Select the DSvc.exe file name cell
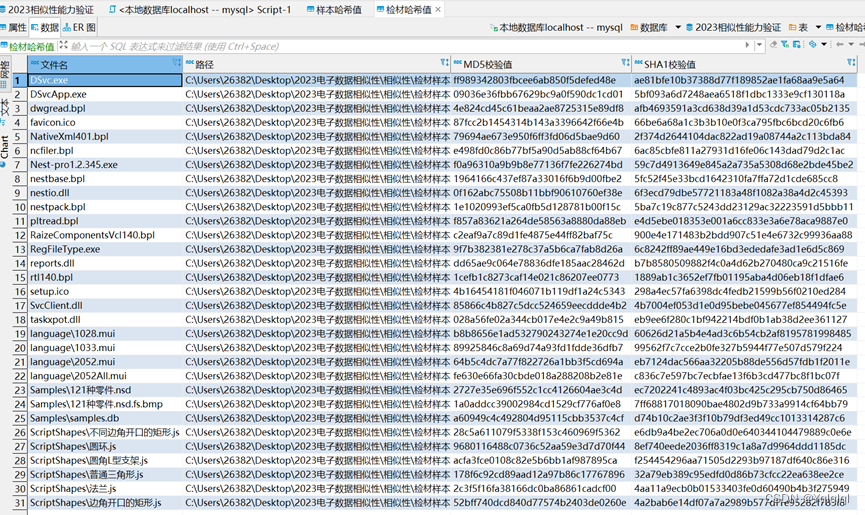Screen dimensions: 865x515 (105, 81)
